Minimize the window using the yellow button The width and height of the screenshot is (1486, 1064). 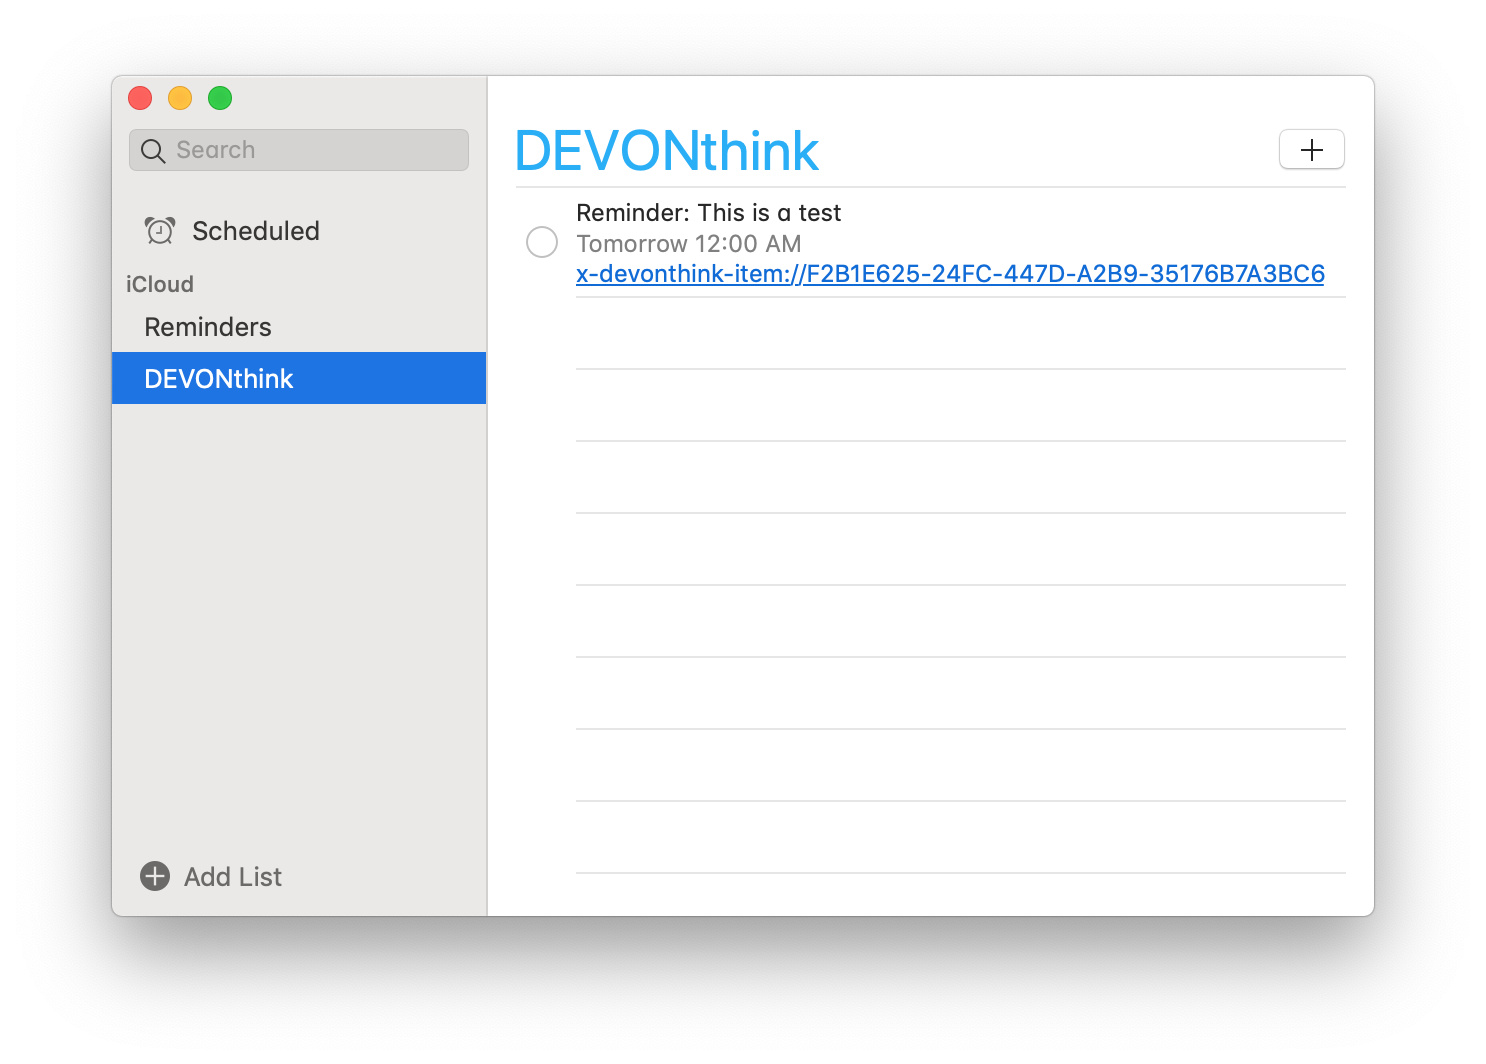point(180,98)
